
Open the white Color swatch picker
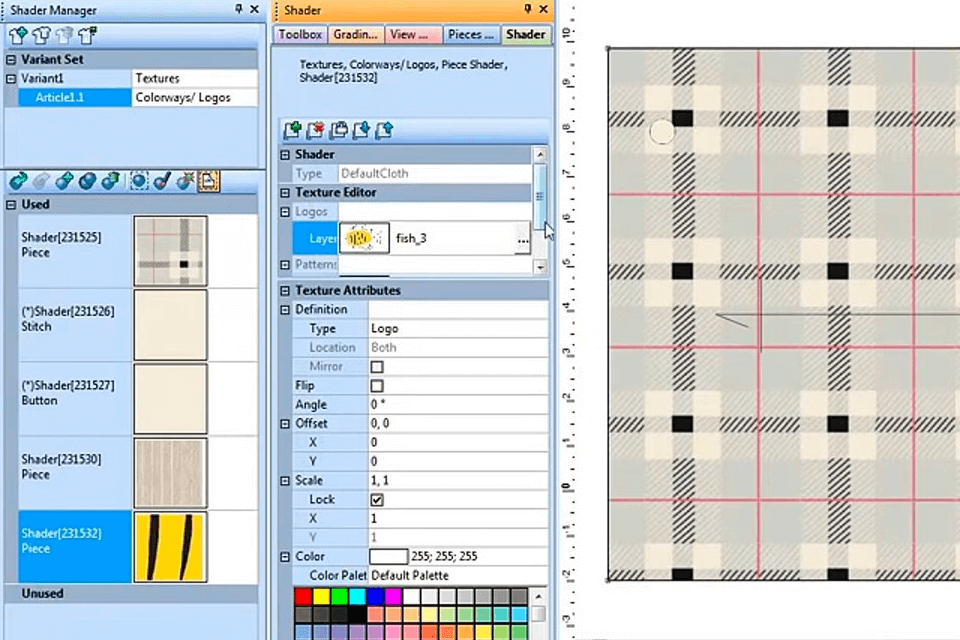[x=389, y=557]
